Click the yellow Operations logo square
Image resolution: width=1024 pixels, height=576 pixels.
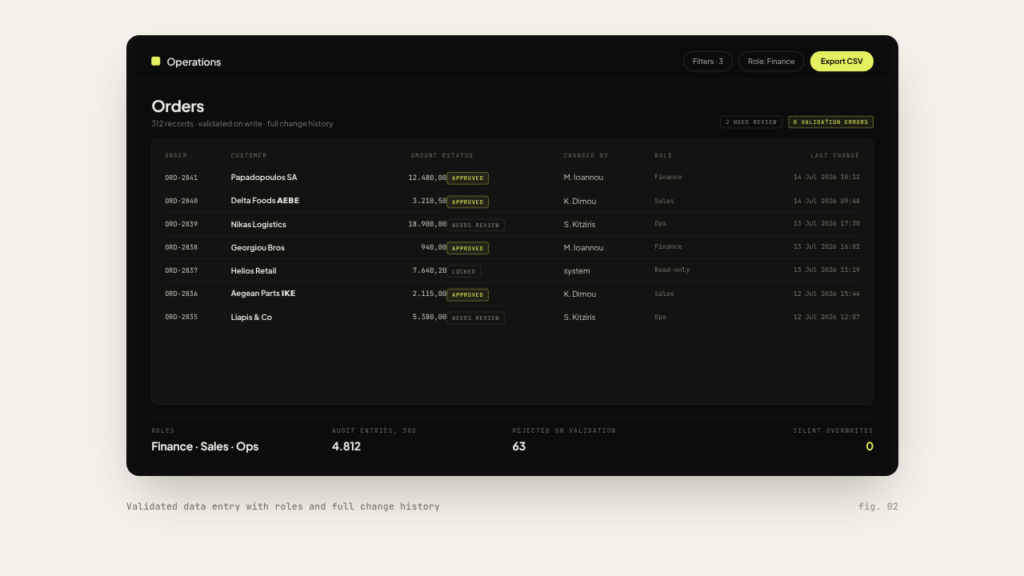click(155, 61)
